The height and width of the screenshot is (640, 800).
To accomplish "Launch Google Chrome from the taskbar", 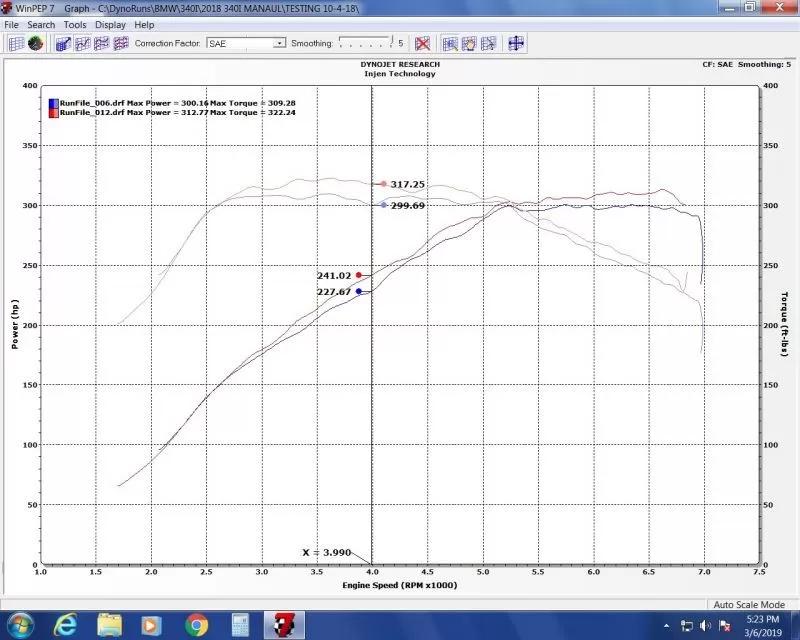I will click(x=196, y=626).
